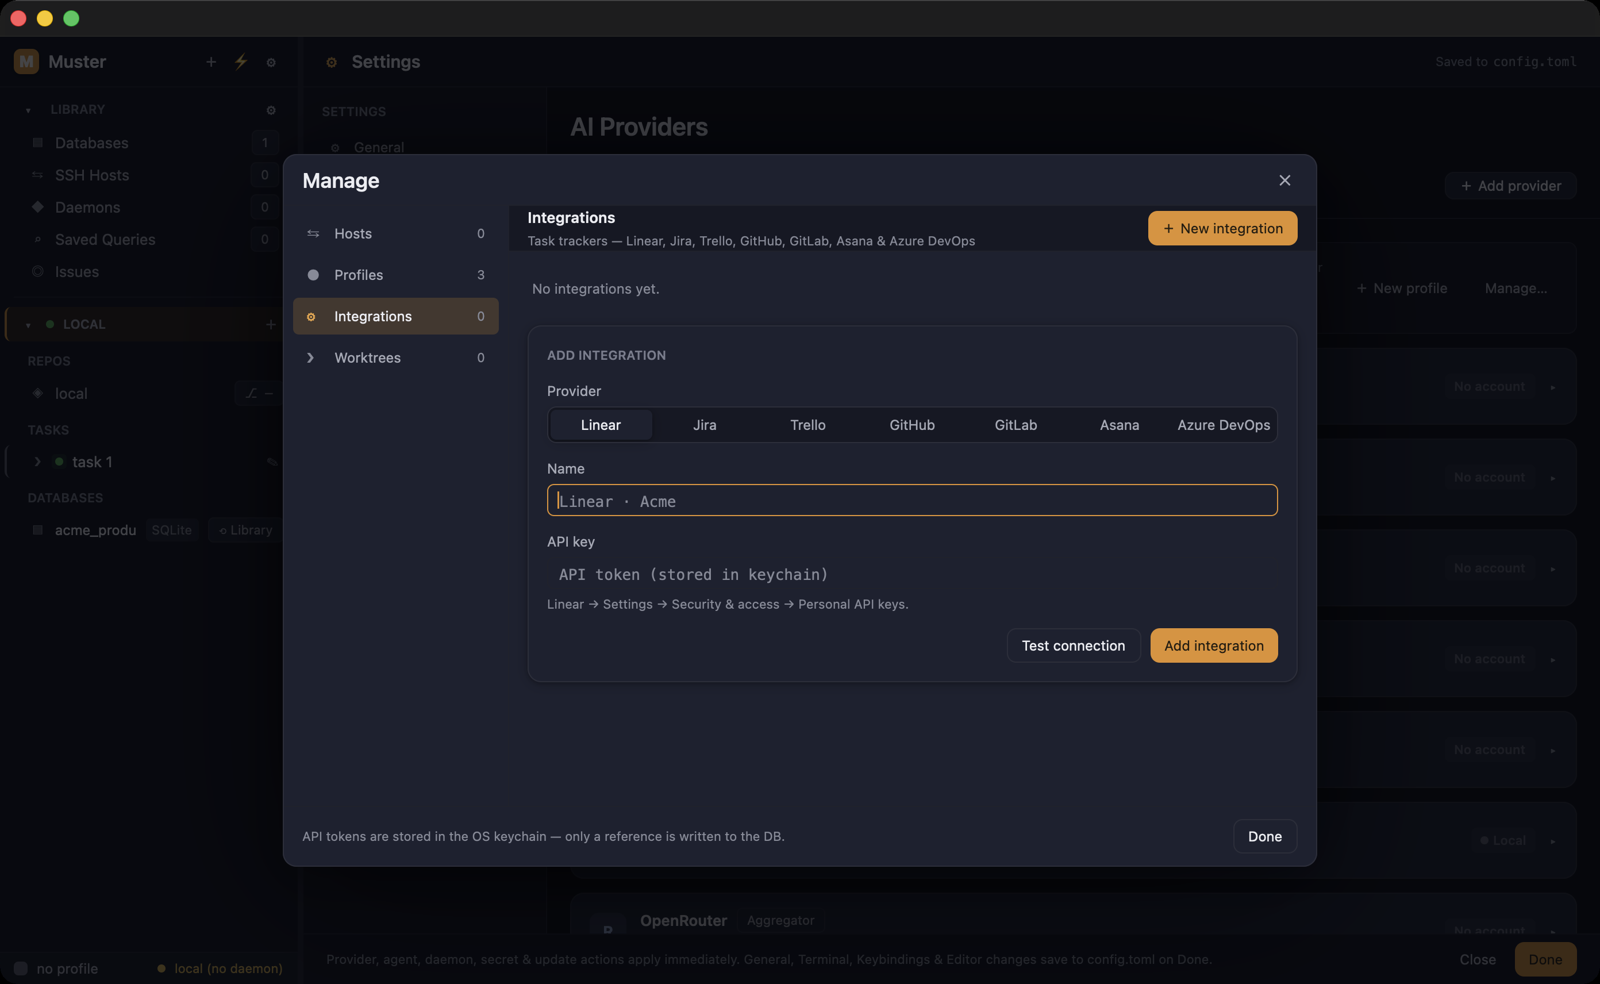This screenshot has height=984, width=1600.
Task: Click the Add integration button
Action: click(x=1213, y=645)
